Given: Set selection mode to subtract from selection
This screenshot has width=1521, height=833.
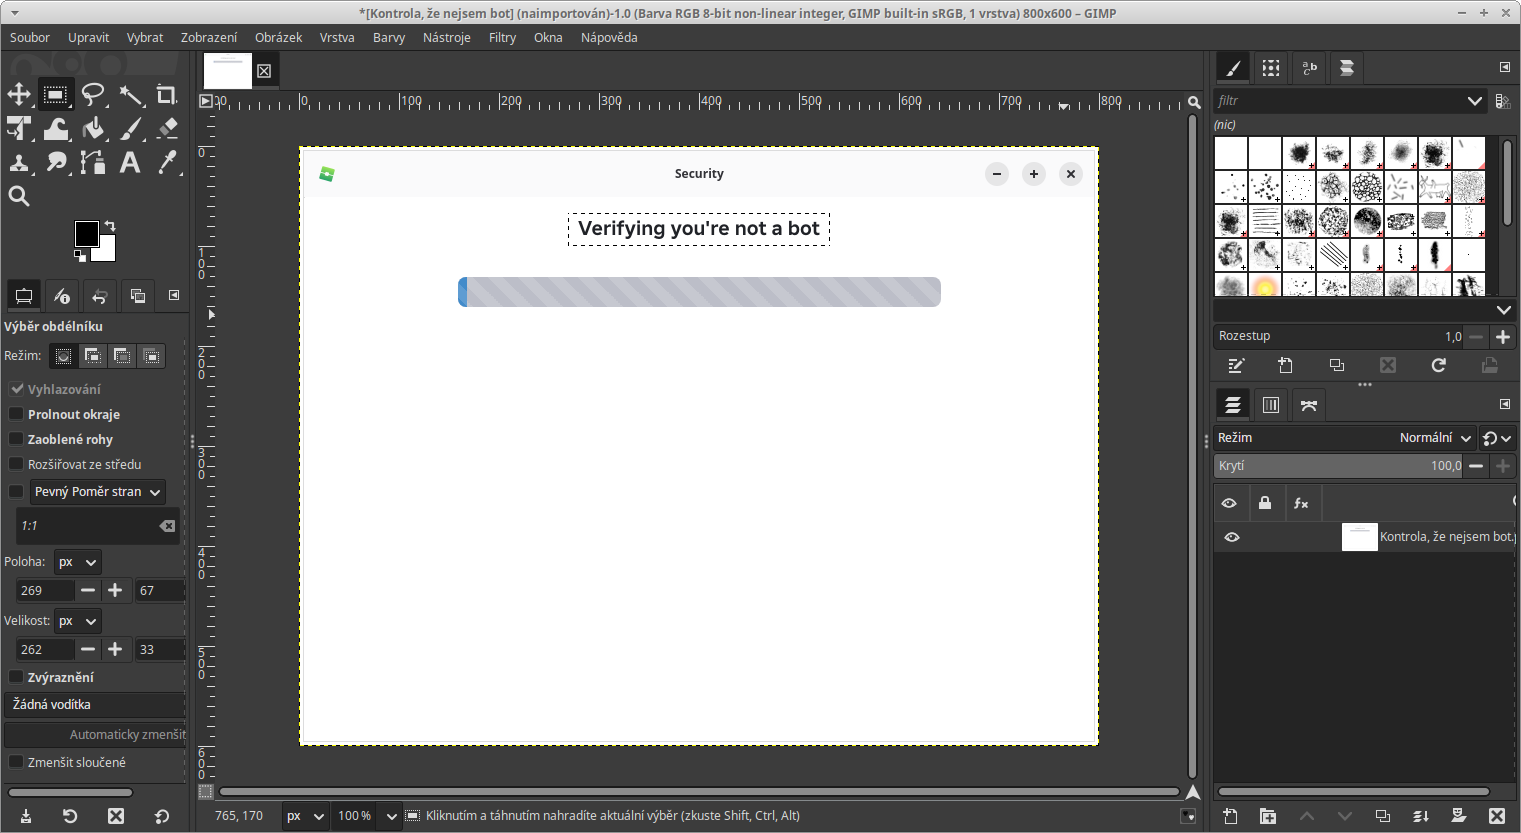Looking at the screenshot, I should tap(122, 356).
